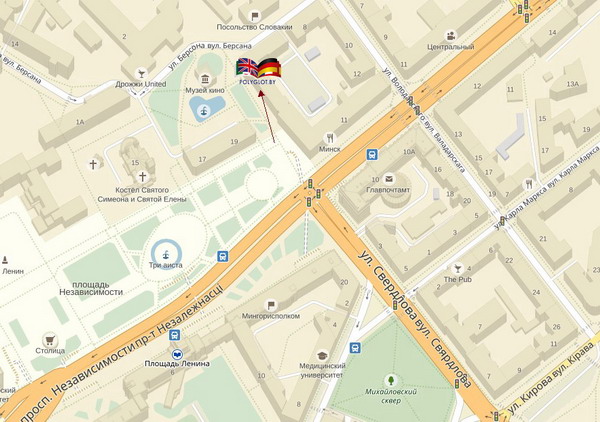Image resolution: width=600 pixels, height=422 pixels.
Task: Click the Главпочтамт envelope icon
Action: click(x=389, y=179)
